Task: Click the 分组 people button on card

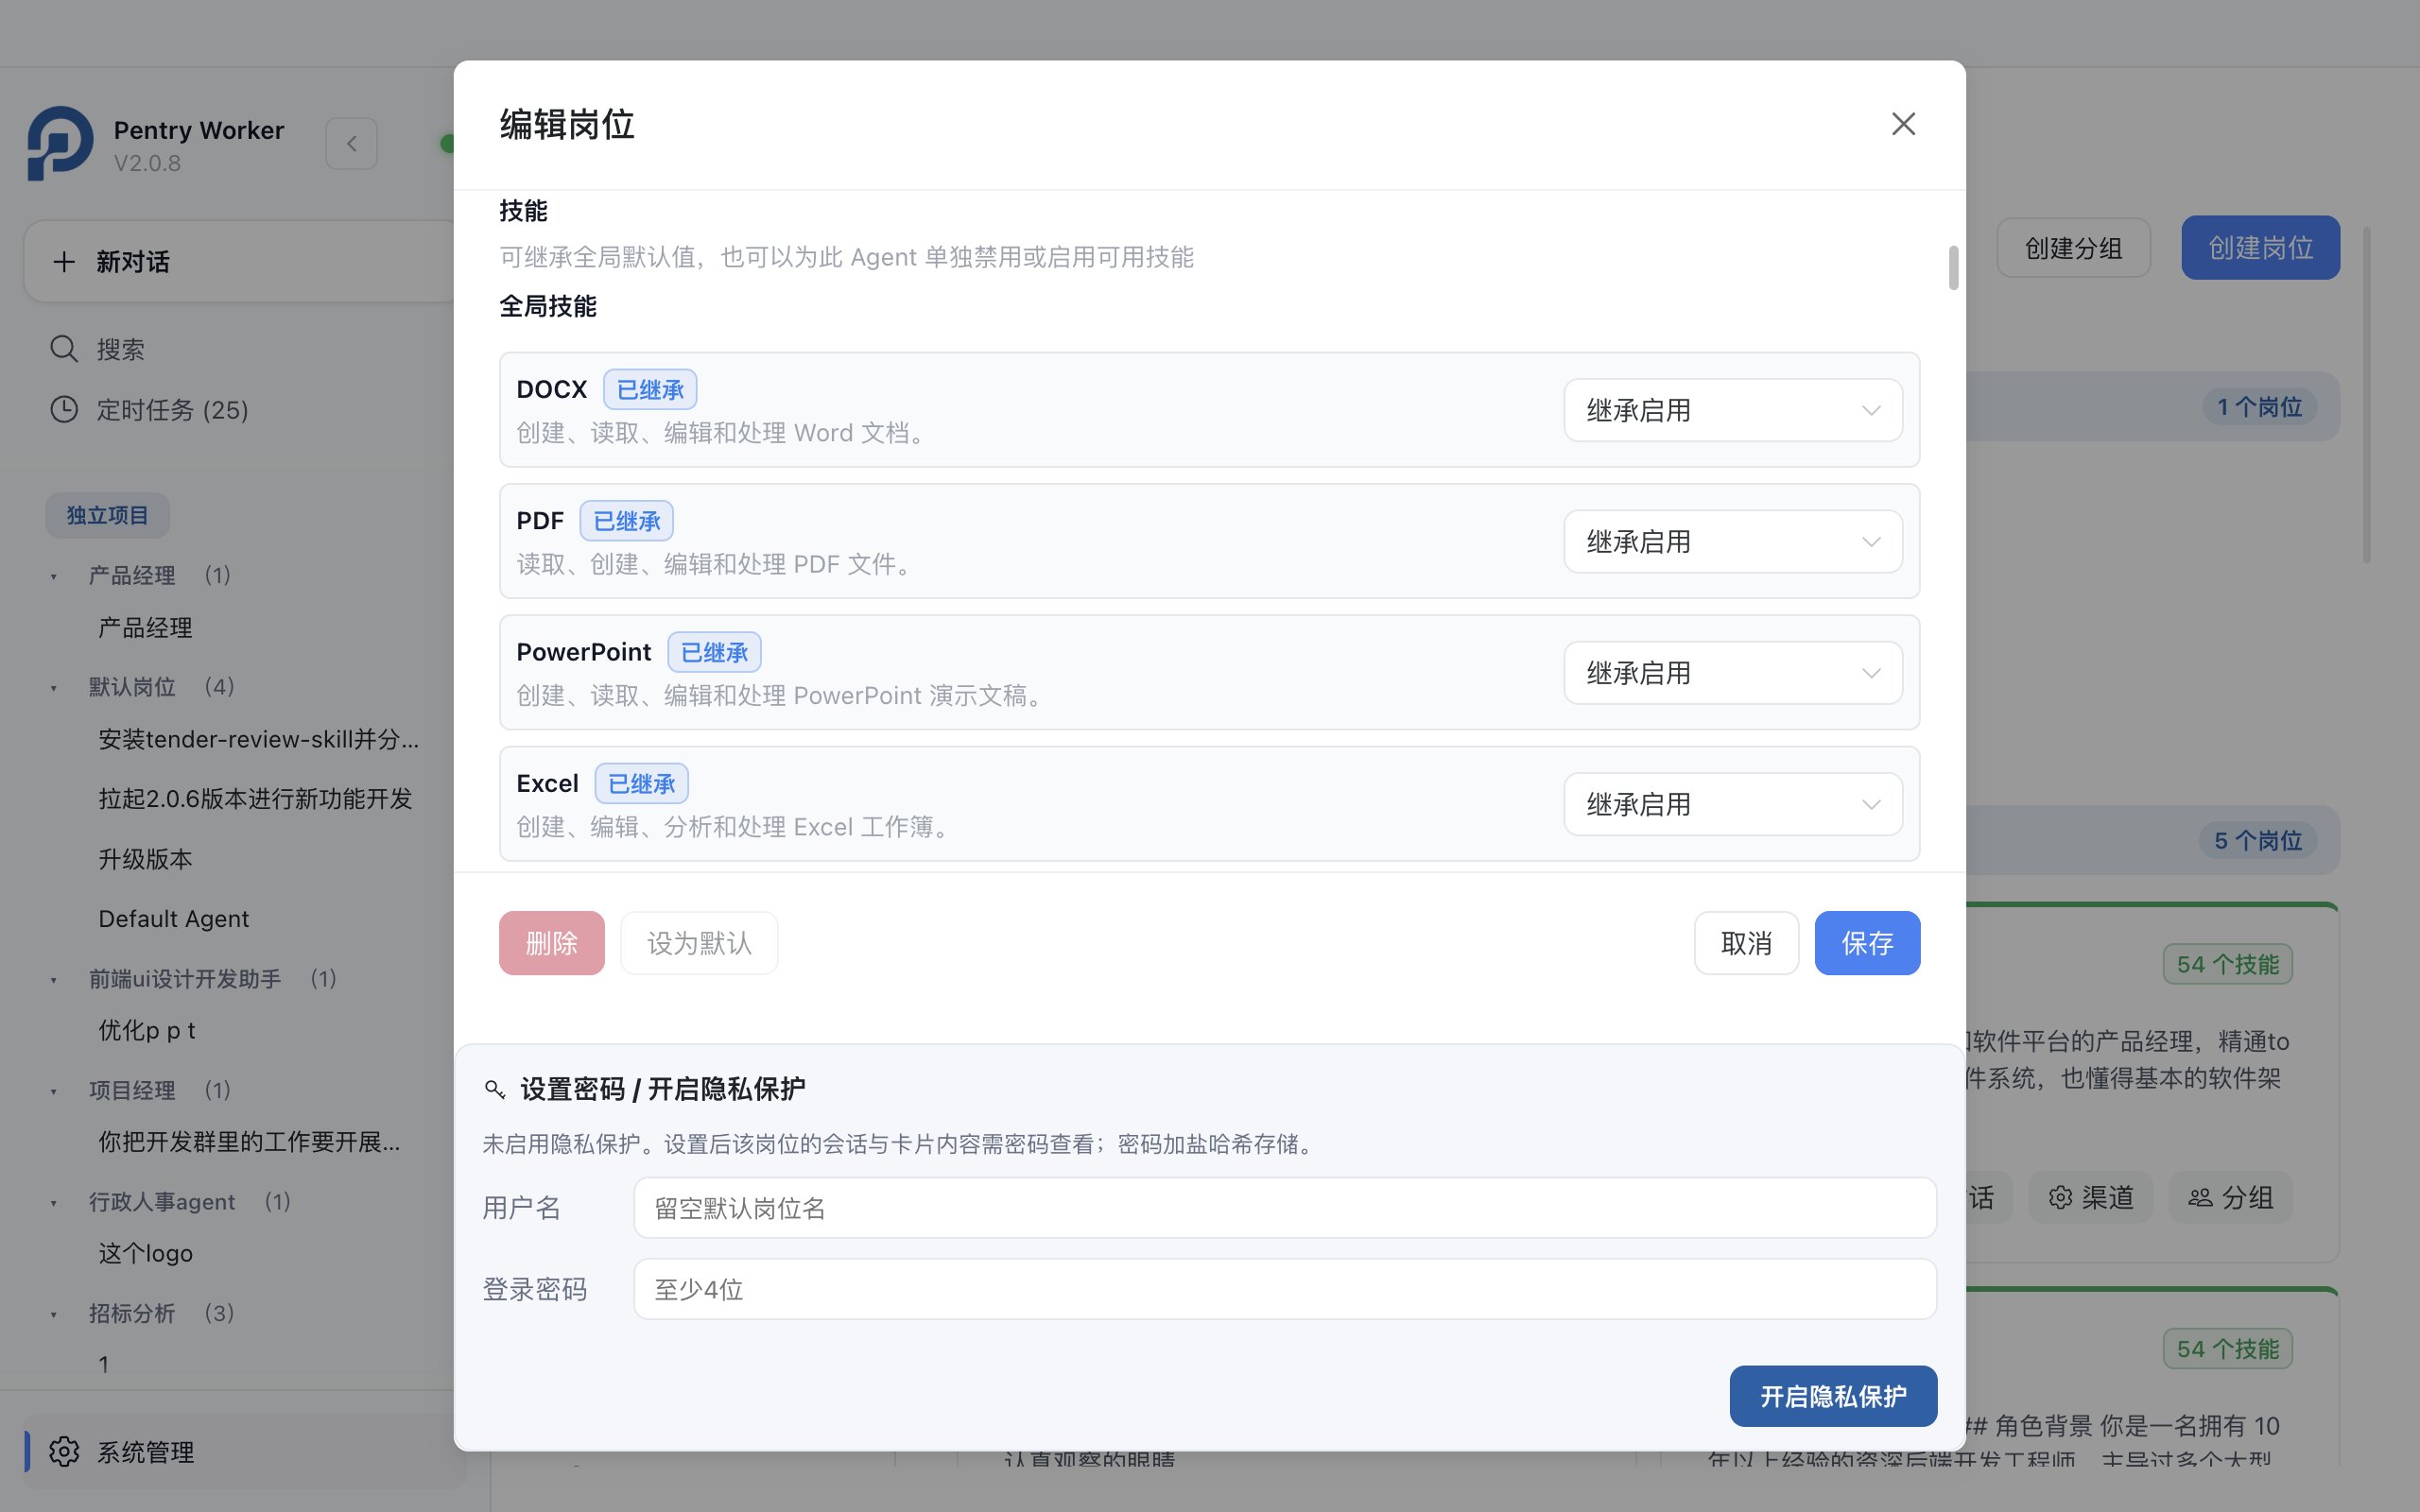Action: pos(2230,1197)
